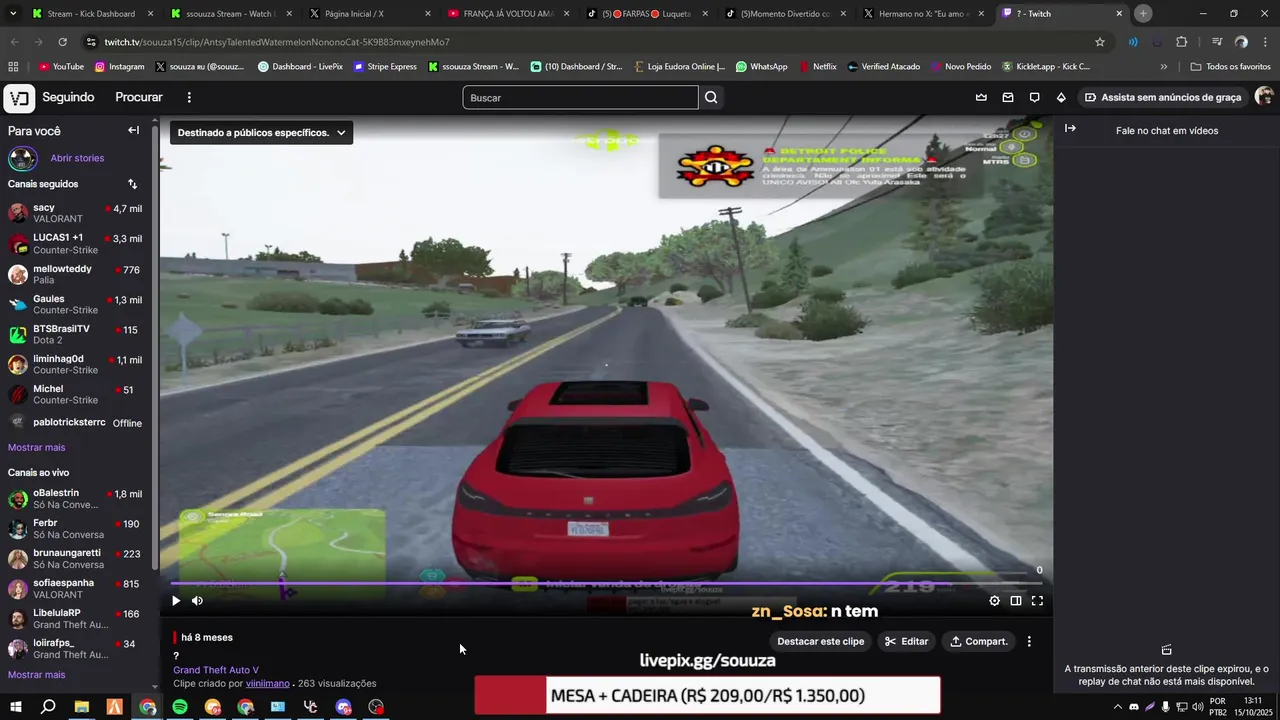1280x720 pixels.
Task: Switch to the Hermano no X tab
Action: [x=924, y=14]
